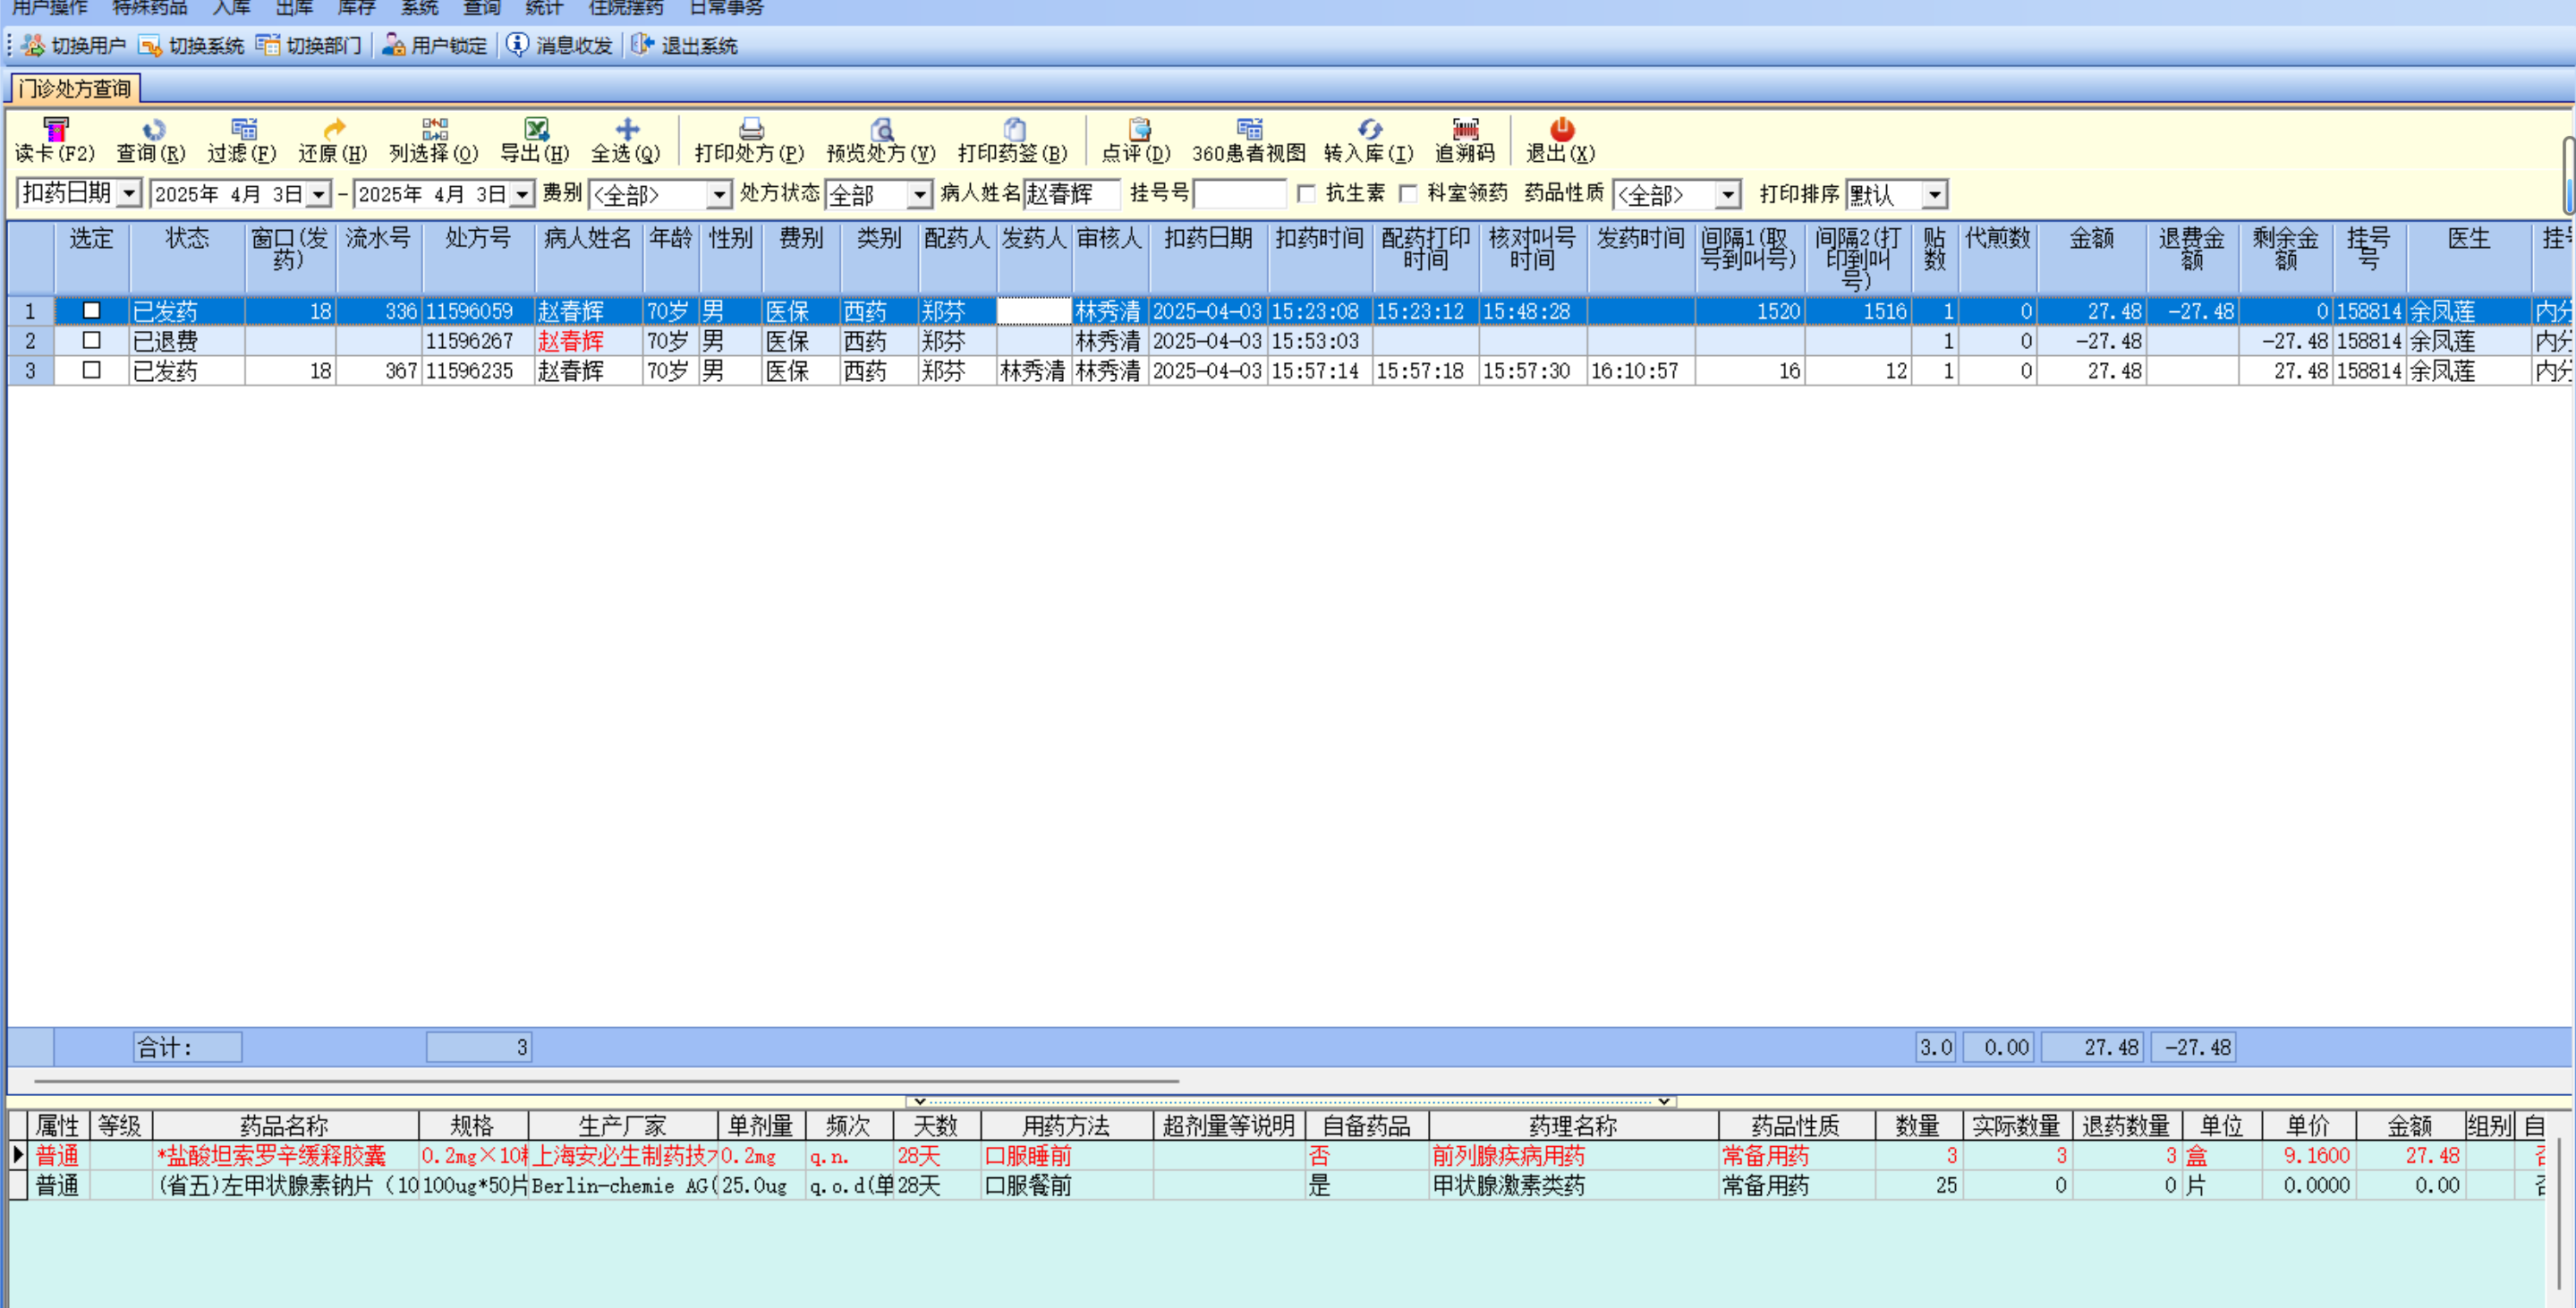Image resolution: width=2576 pixels, height=1308 pixels.
Task: Click the 打印处方(P) printer icon
Action: click(x=750, y=129)
